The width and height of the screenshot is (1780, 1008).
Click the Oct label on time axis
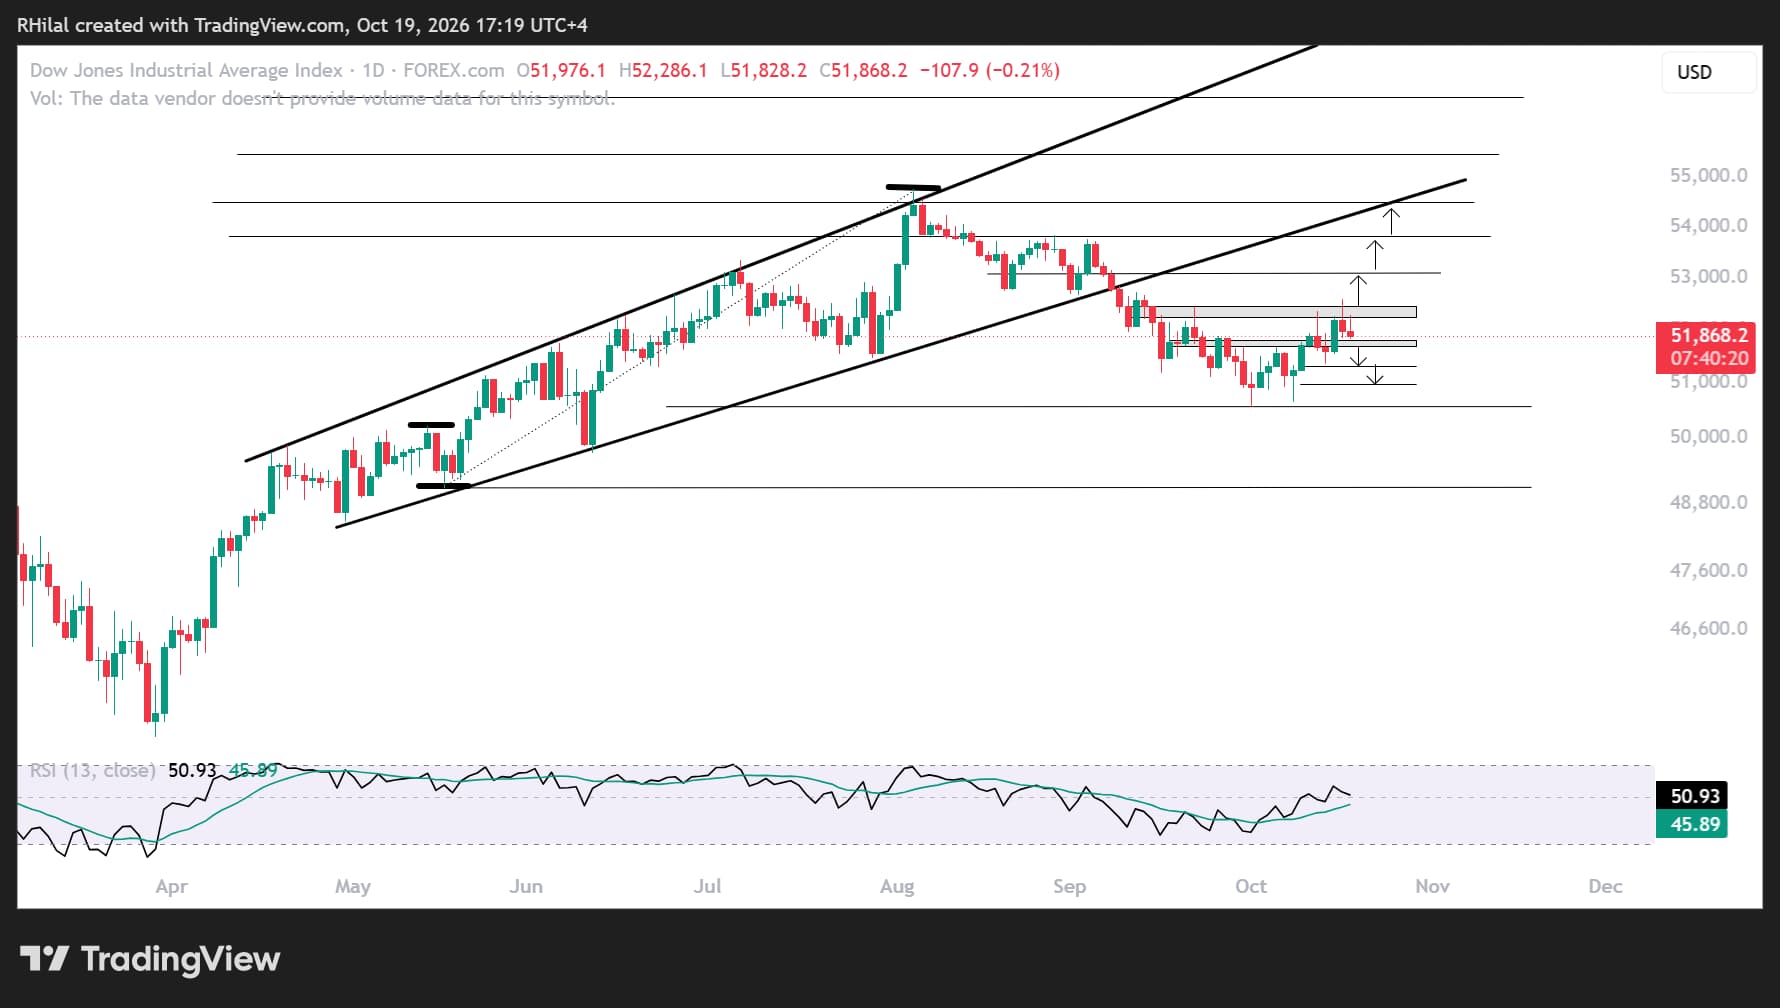coord(1251,886)
